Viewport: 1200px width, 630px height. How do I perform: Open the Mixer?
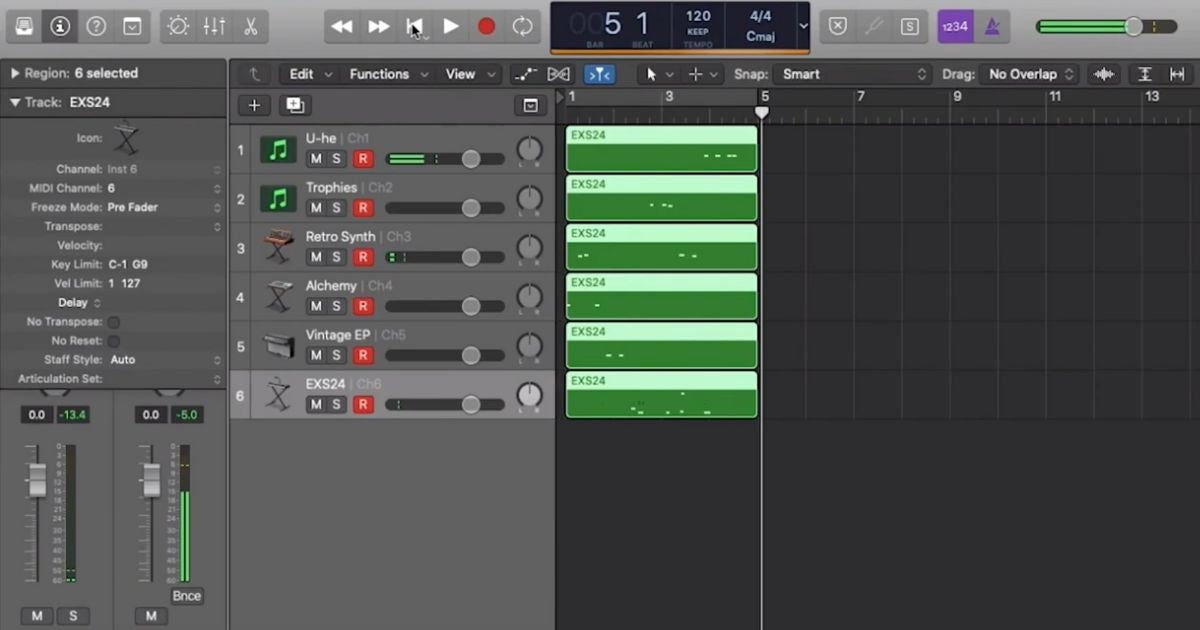(x=214, y=26)
